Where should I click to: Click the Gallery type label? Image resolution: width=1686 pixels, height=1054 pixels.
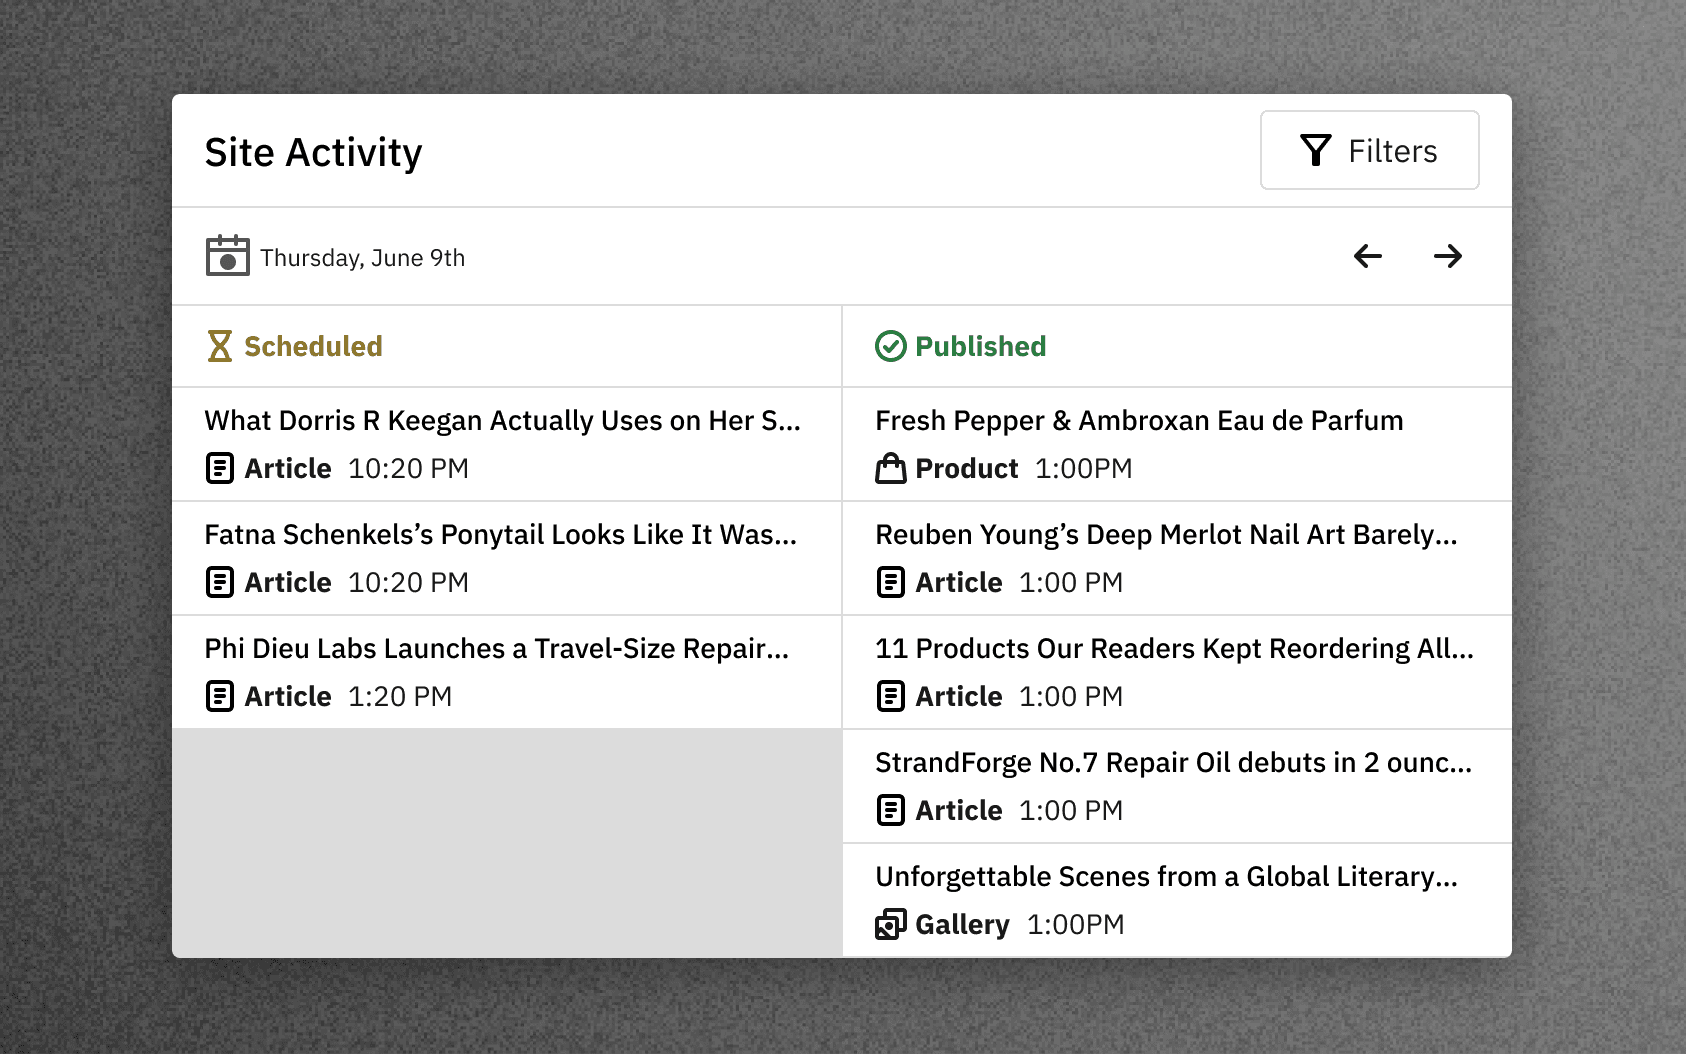tap(962, 925)
